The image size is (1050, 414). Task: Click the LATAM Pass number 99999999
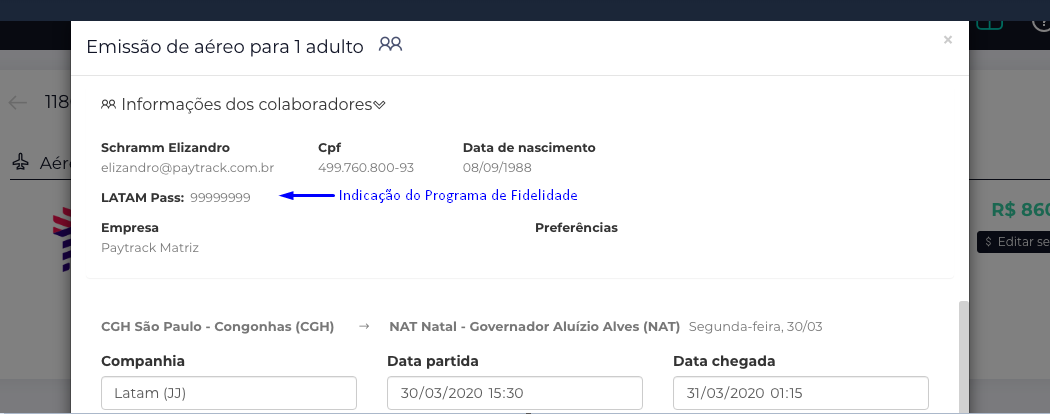click(x=220, y=198)
